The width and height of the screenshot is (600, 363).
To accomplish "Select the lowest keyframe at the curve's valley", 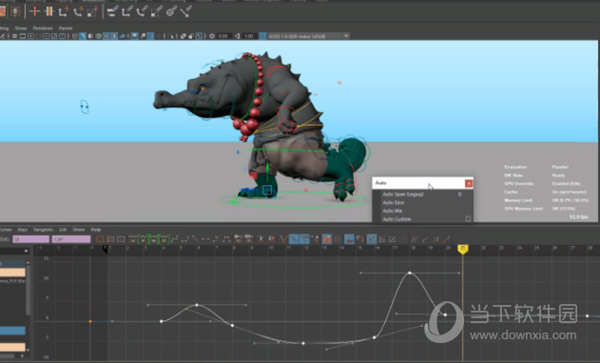I will (303, 343).
